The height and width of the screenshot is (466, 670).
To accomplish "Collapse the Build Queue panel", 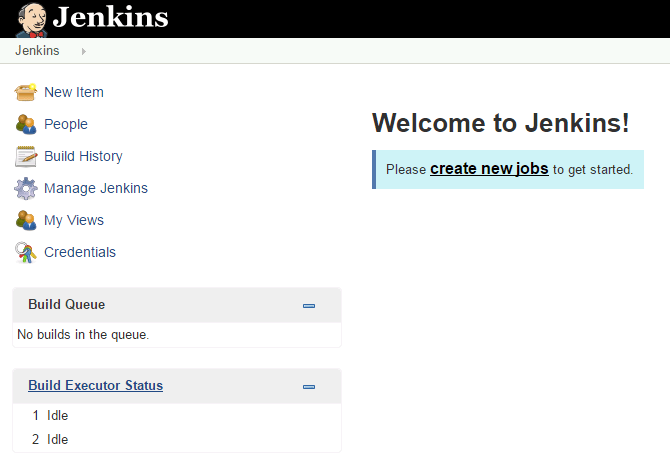I will click(x=309, y=306).
